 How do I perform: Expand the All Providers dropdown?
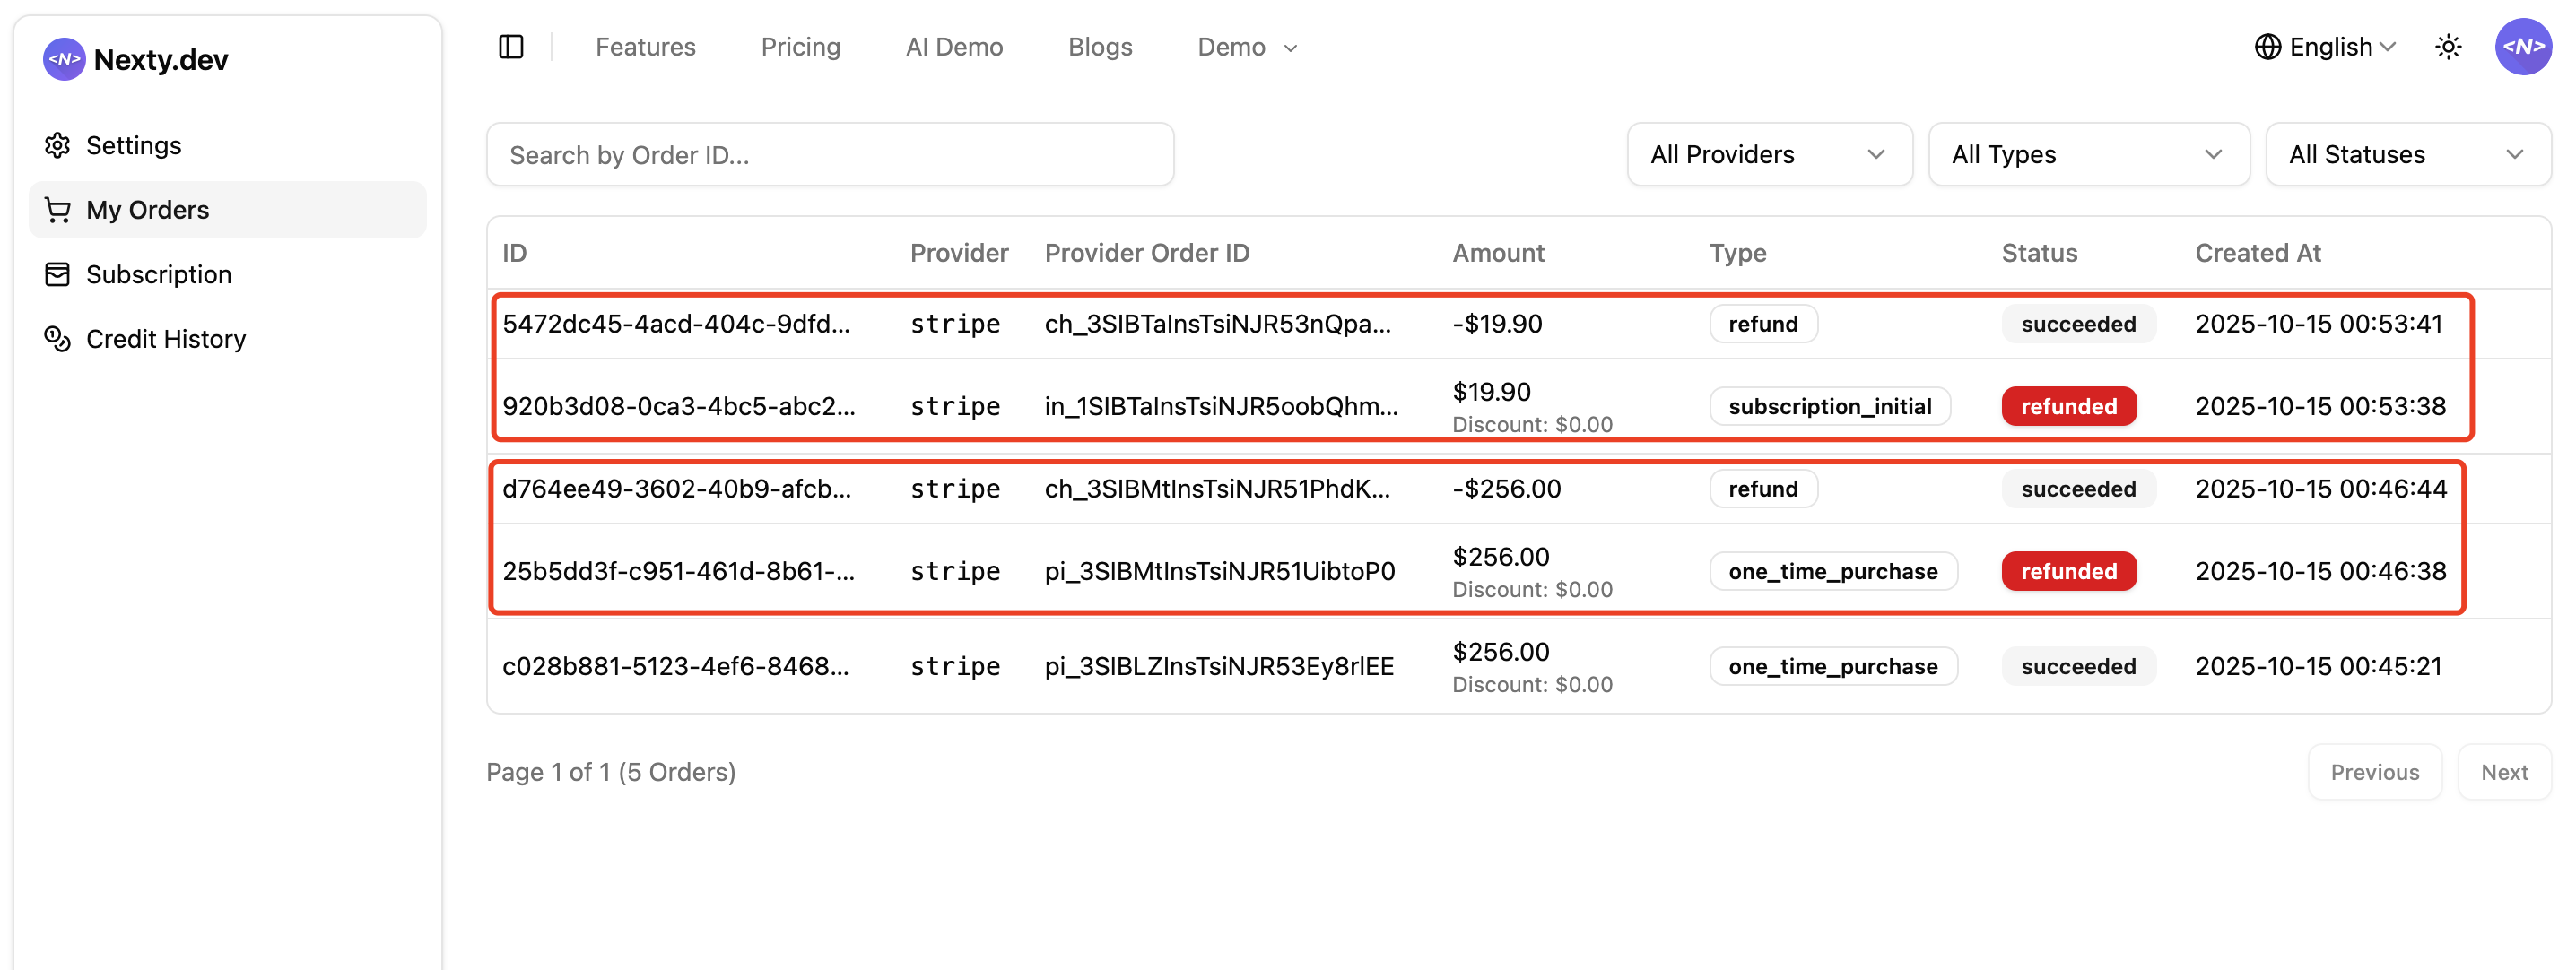[x=1768, y=154]
